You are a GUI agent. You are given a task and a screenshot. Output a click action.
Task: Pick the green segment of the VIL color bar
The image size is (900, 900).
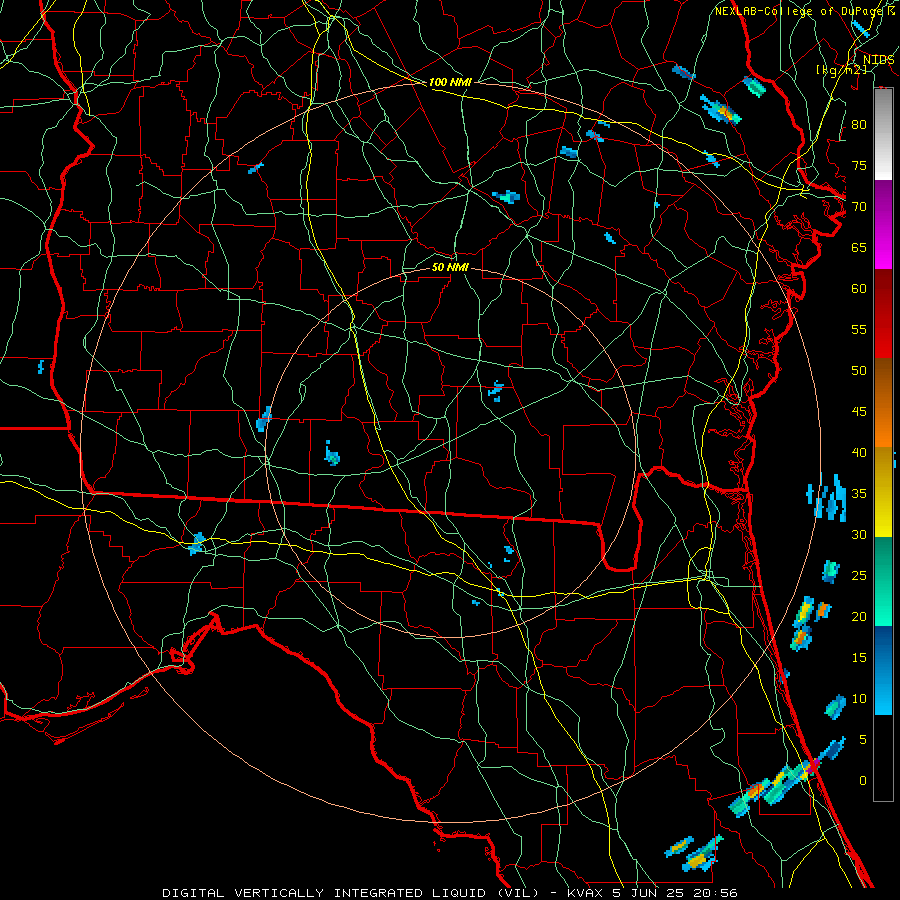[883, 581]
